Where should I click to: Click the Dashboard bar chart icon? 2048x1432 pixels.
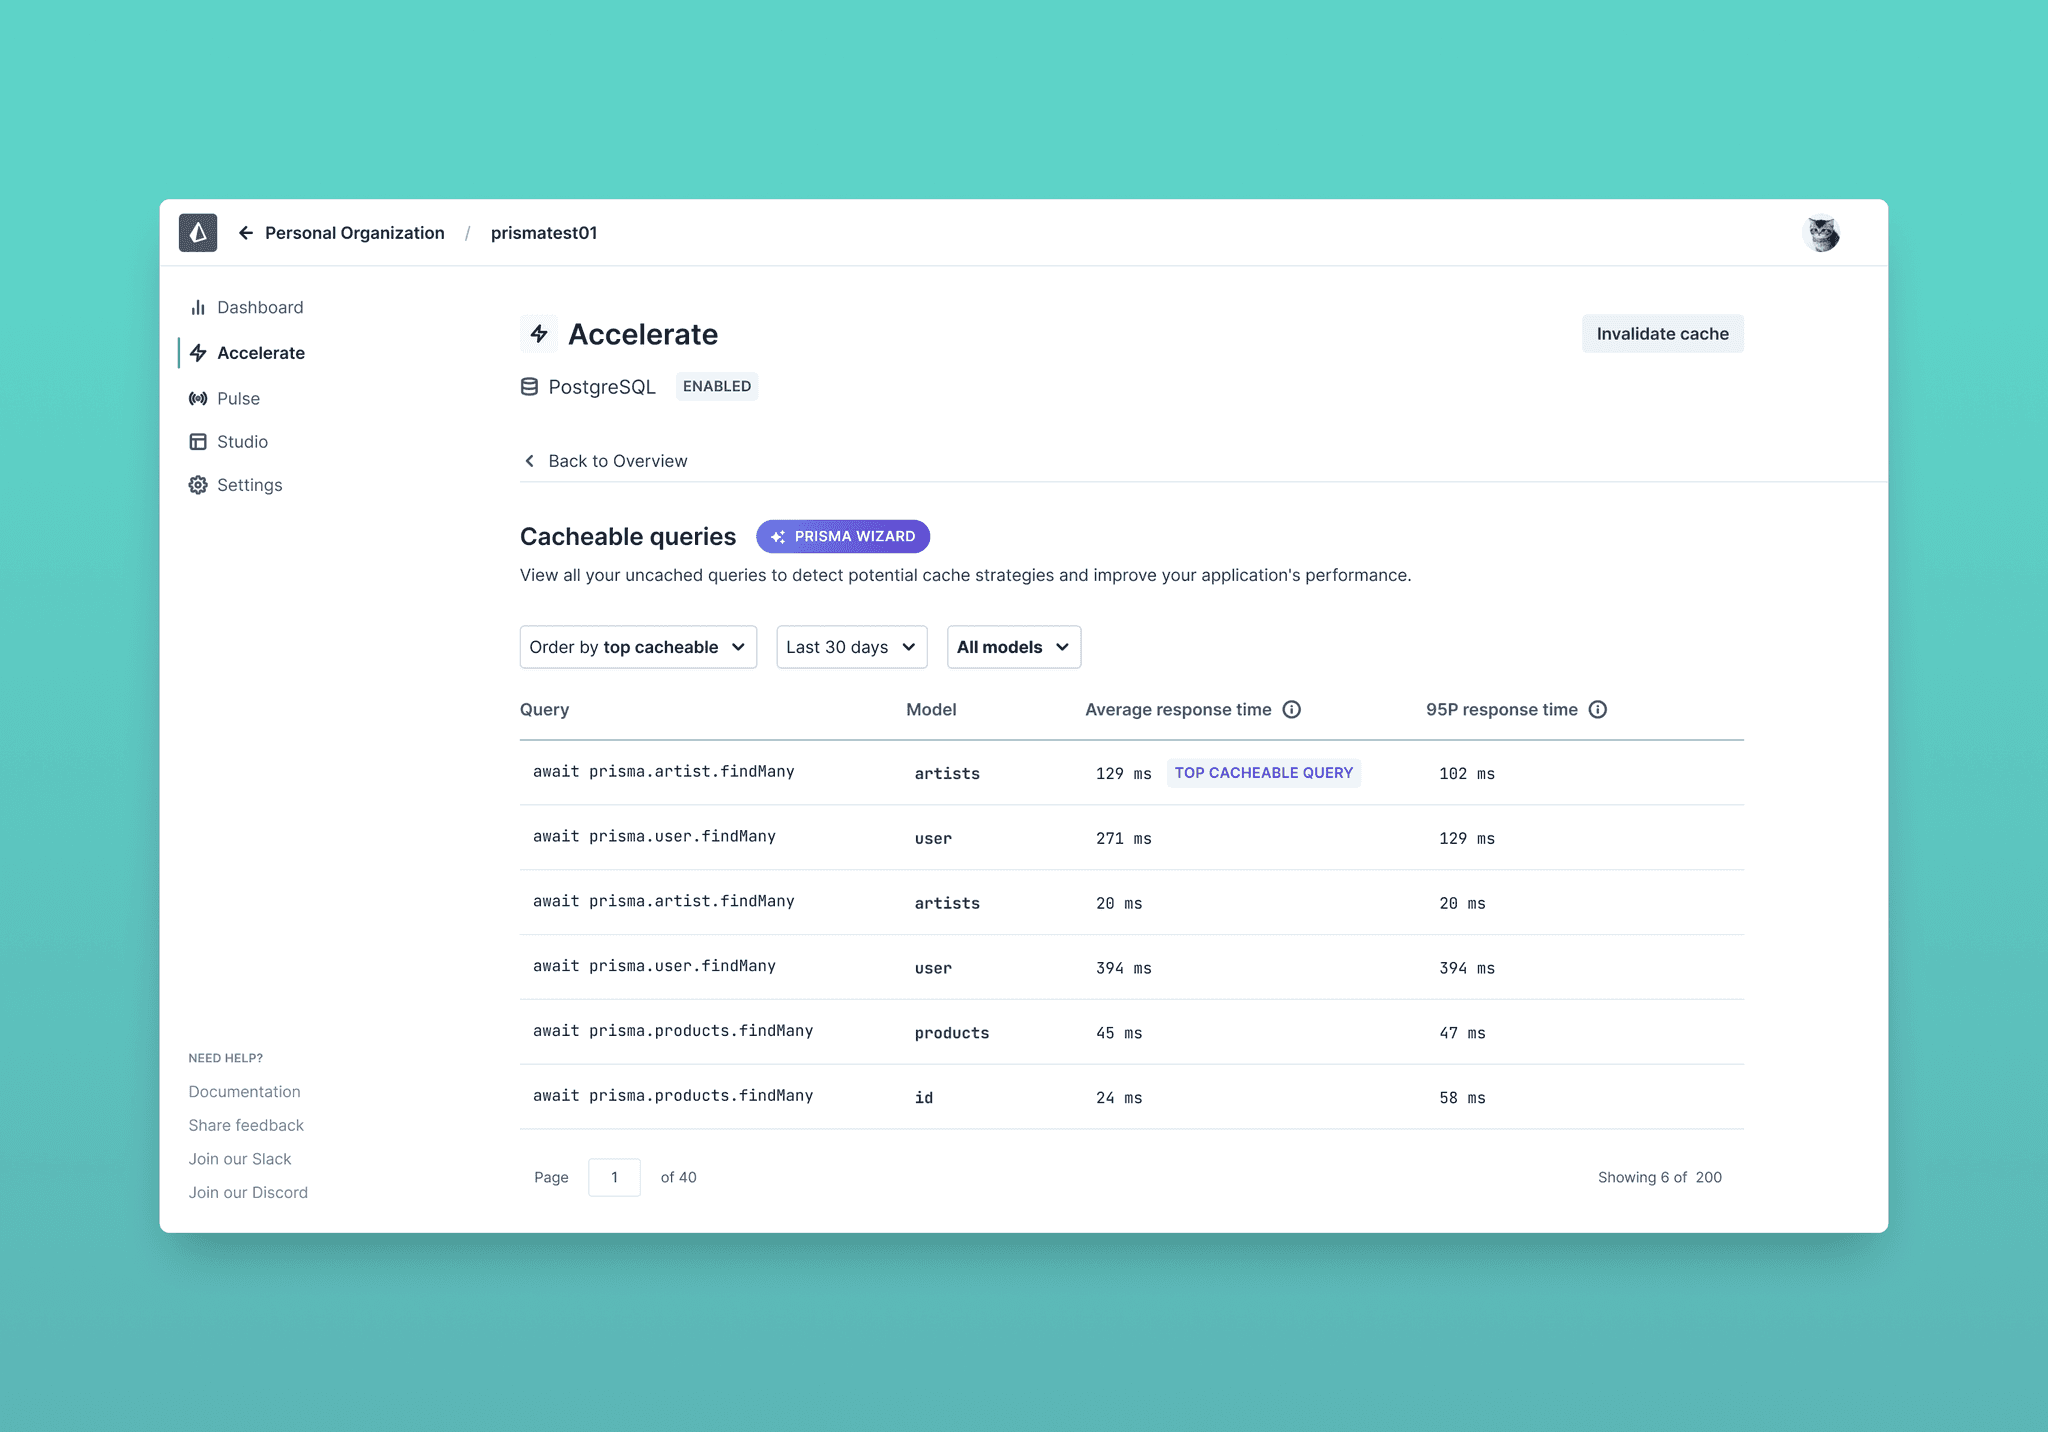pyautogui.click(x=198, y=308)
